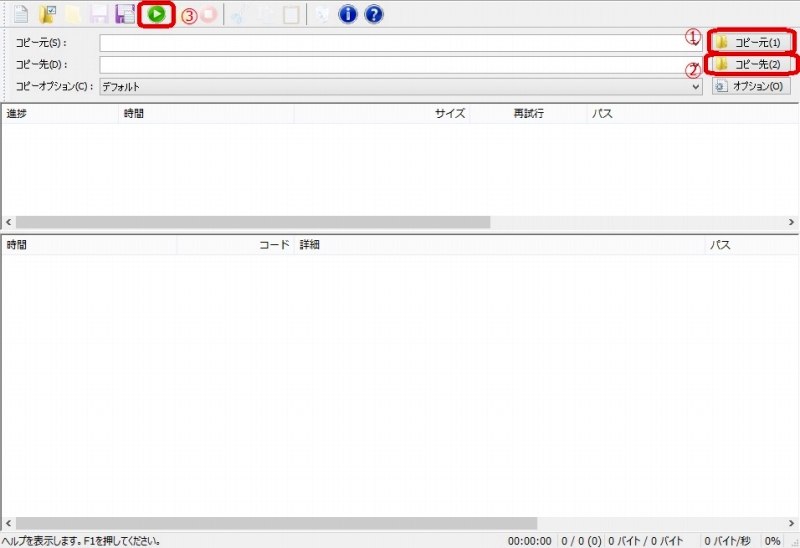Expand the コピーオプション dropdown showing デフォルト
The width and height of the screenshot is (800, 548).
coord(401,86)
